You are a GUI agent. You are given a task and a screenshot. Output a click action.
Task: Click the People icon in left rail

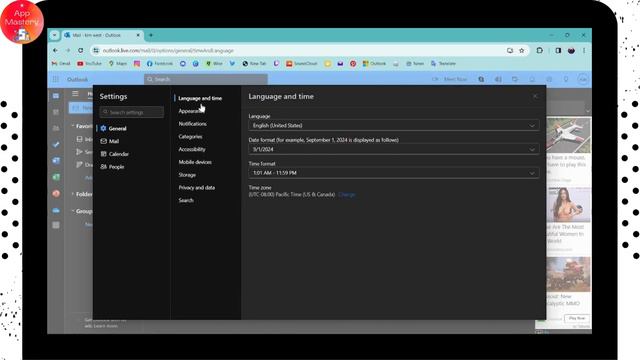point(56,128)
